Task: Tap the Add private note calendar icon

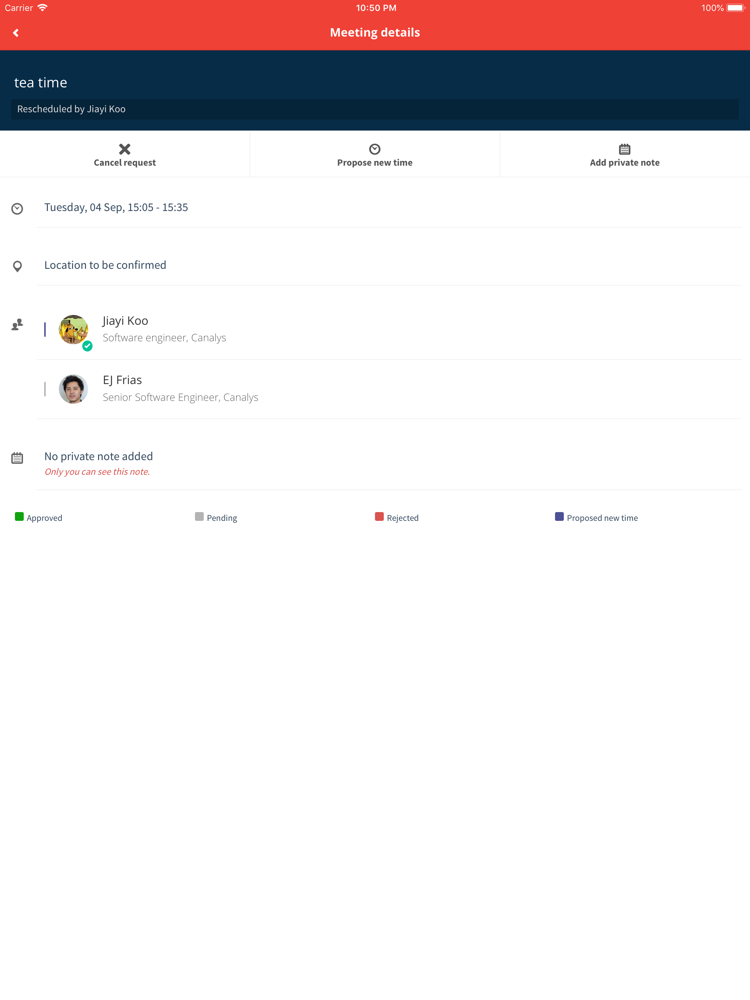Action: [625, 149]
